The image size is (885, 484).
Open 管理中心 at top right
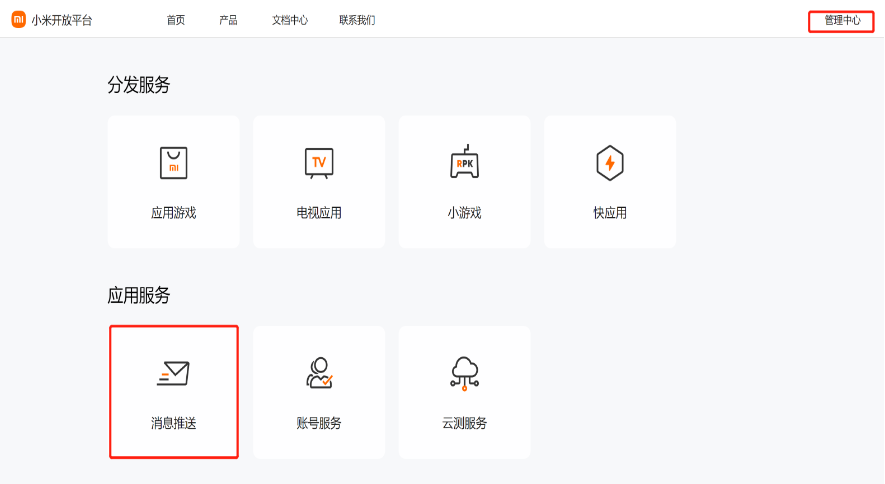coord(841,21)
